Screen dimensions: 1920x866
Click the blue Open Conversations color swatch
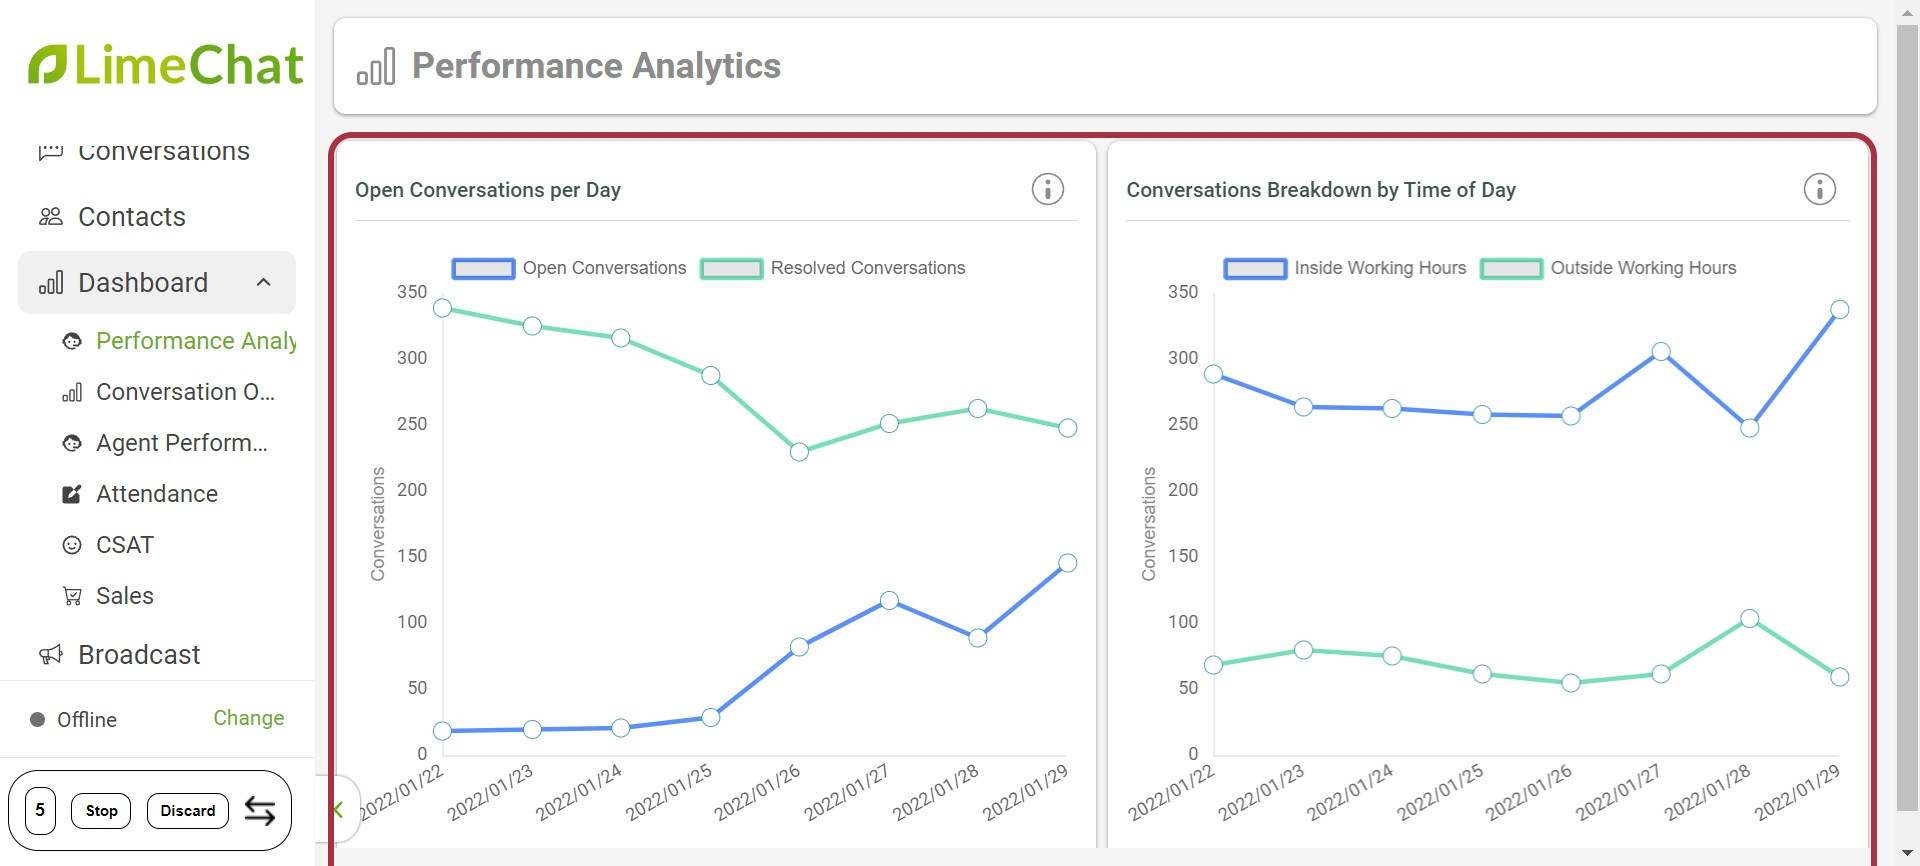pyautogui.click(x=483, y=268)
